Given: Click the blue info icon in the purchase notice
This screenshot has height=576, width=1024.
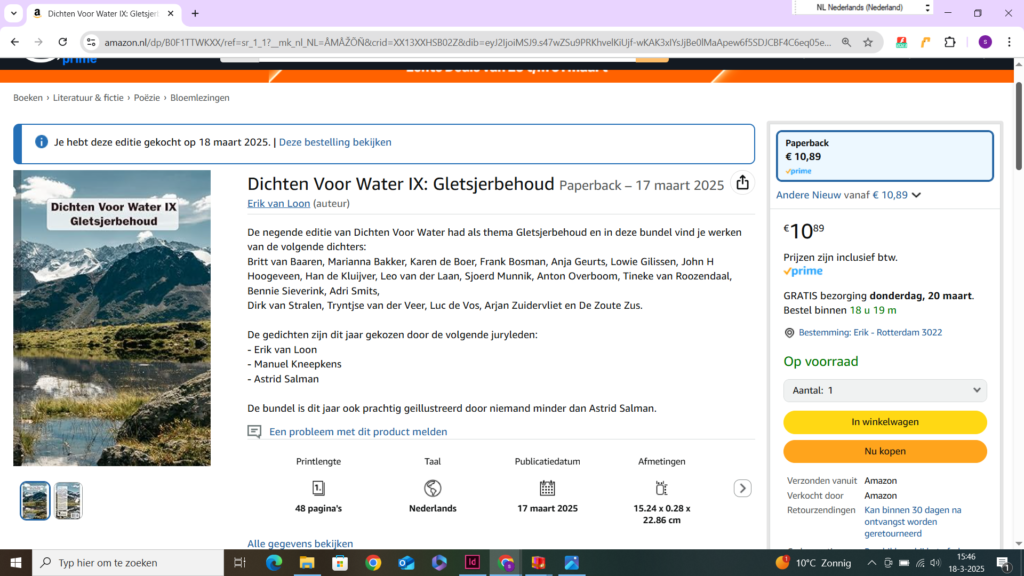Looking at the screenshot, I should pos(41,142).
